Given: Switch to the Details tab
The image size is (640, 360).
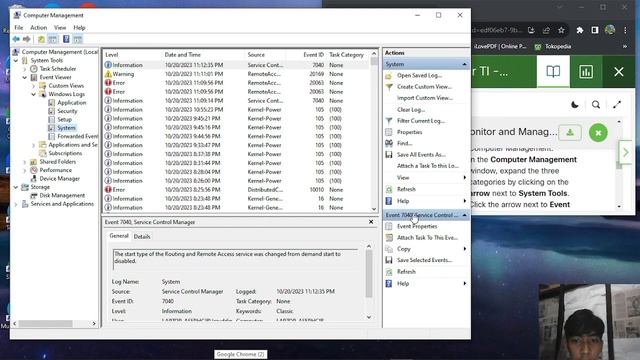Looking at the screenshot, I should point(142,236).
